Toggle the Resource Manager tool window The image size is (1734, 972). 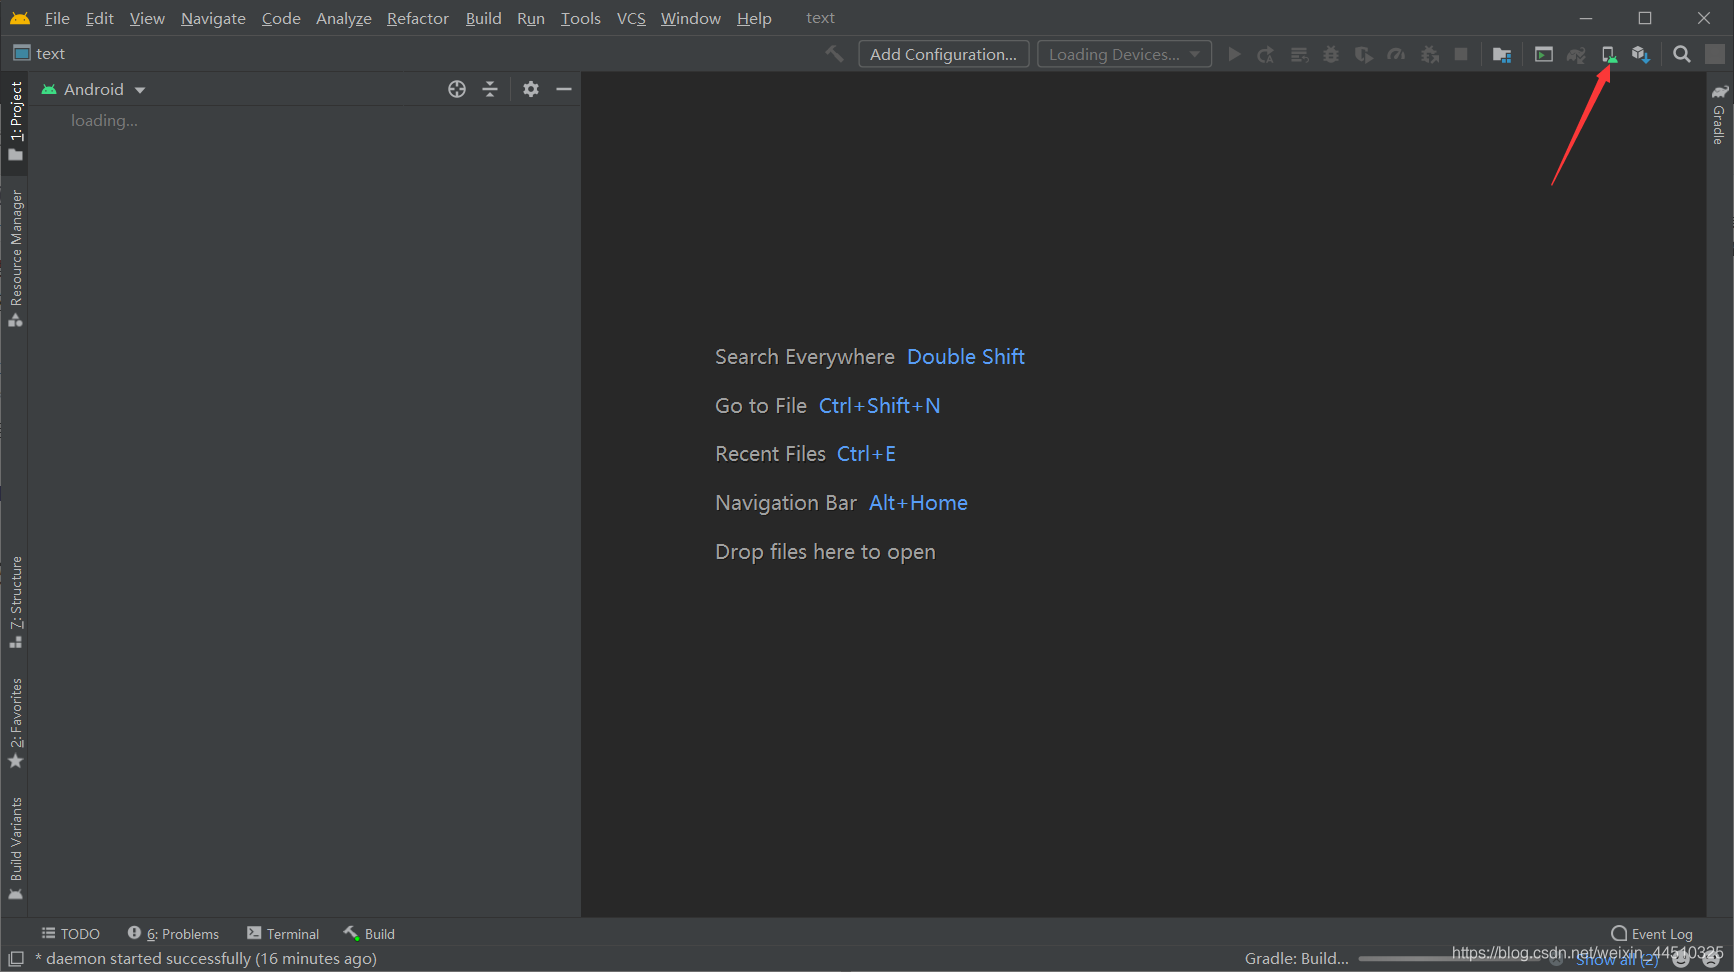15,259
